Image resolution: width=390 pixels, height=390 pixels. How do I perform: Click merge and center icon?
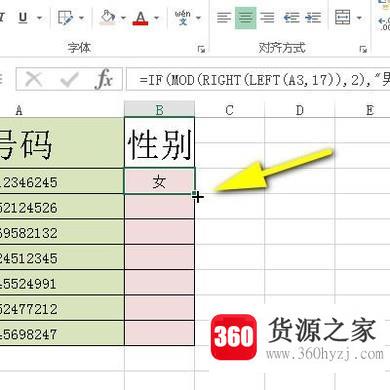[343, 17]
